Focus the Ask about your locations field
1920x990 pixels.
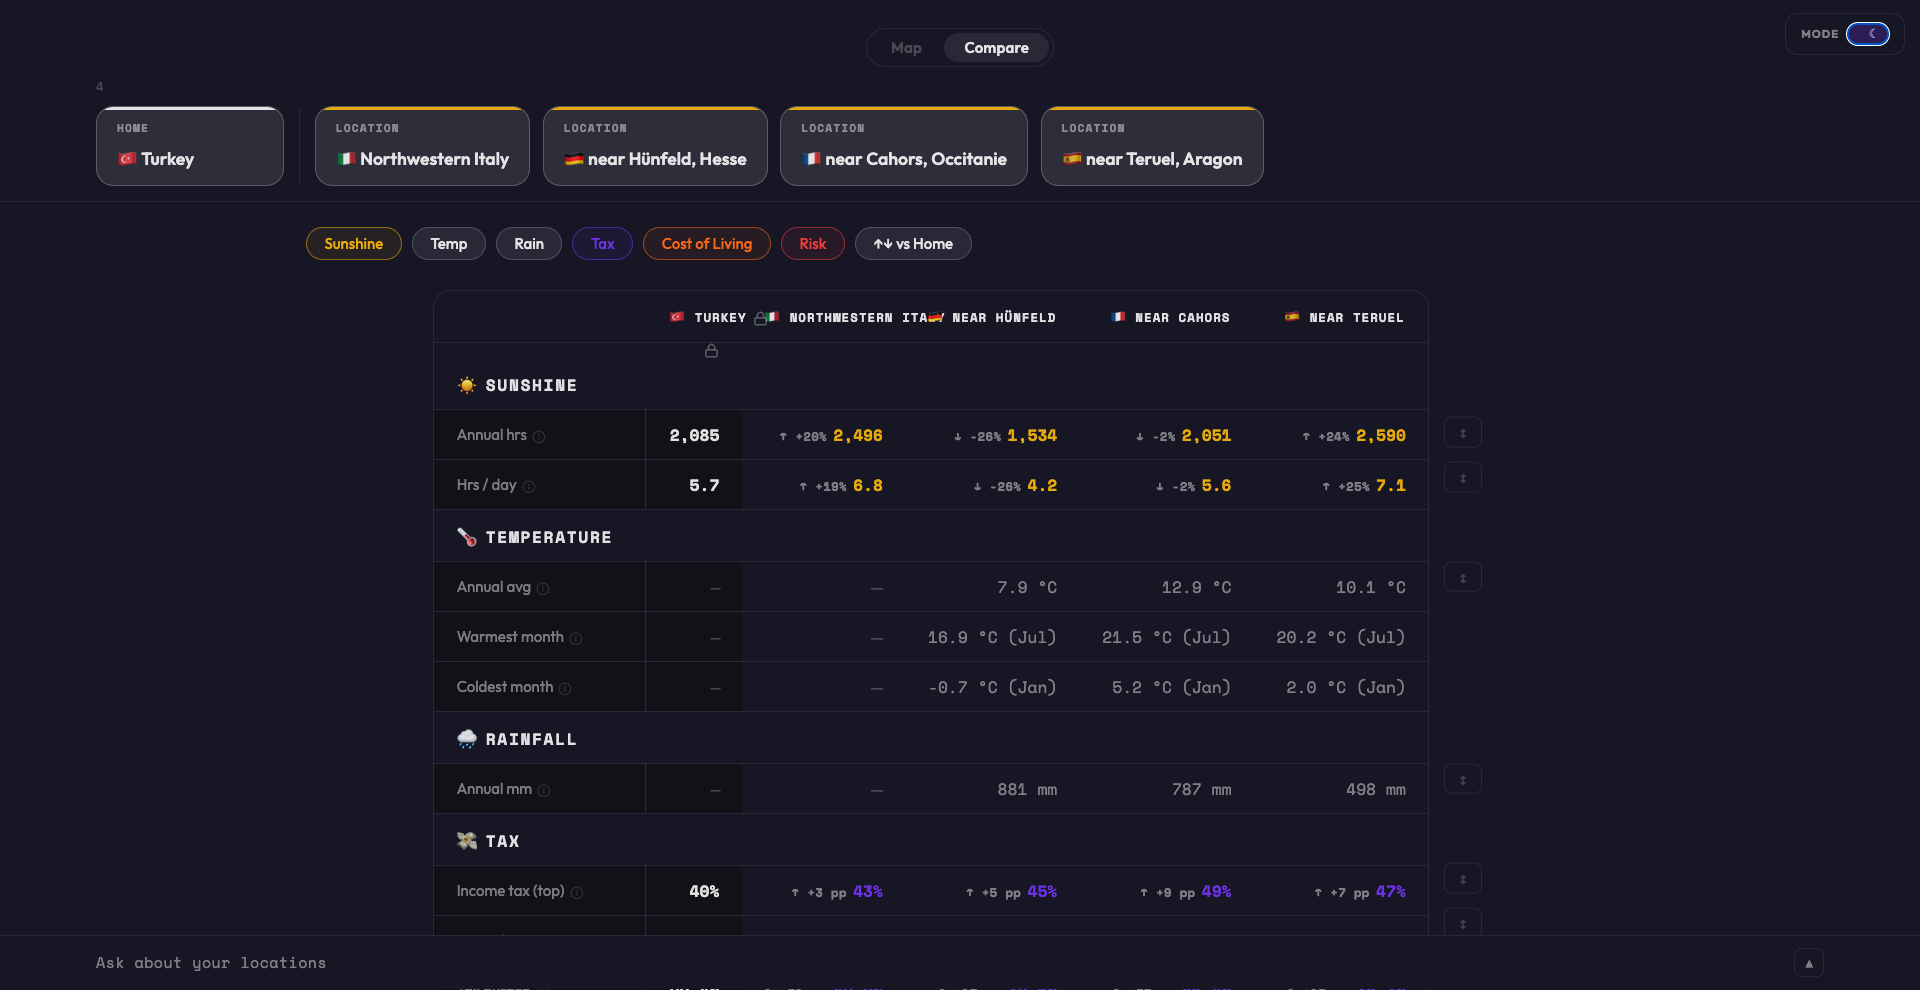pyautogui.click(x=900, y=963)
